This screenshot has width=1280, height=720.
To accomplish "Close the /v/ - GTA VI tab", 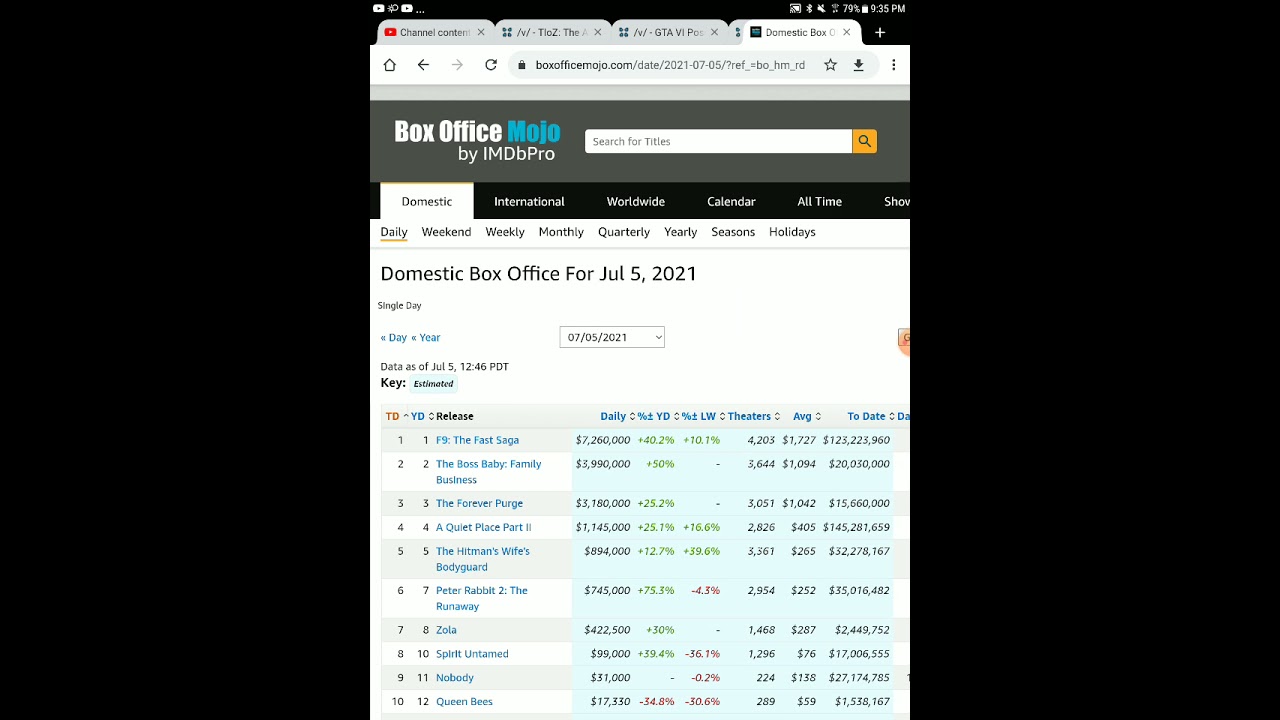I will 714,32.
